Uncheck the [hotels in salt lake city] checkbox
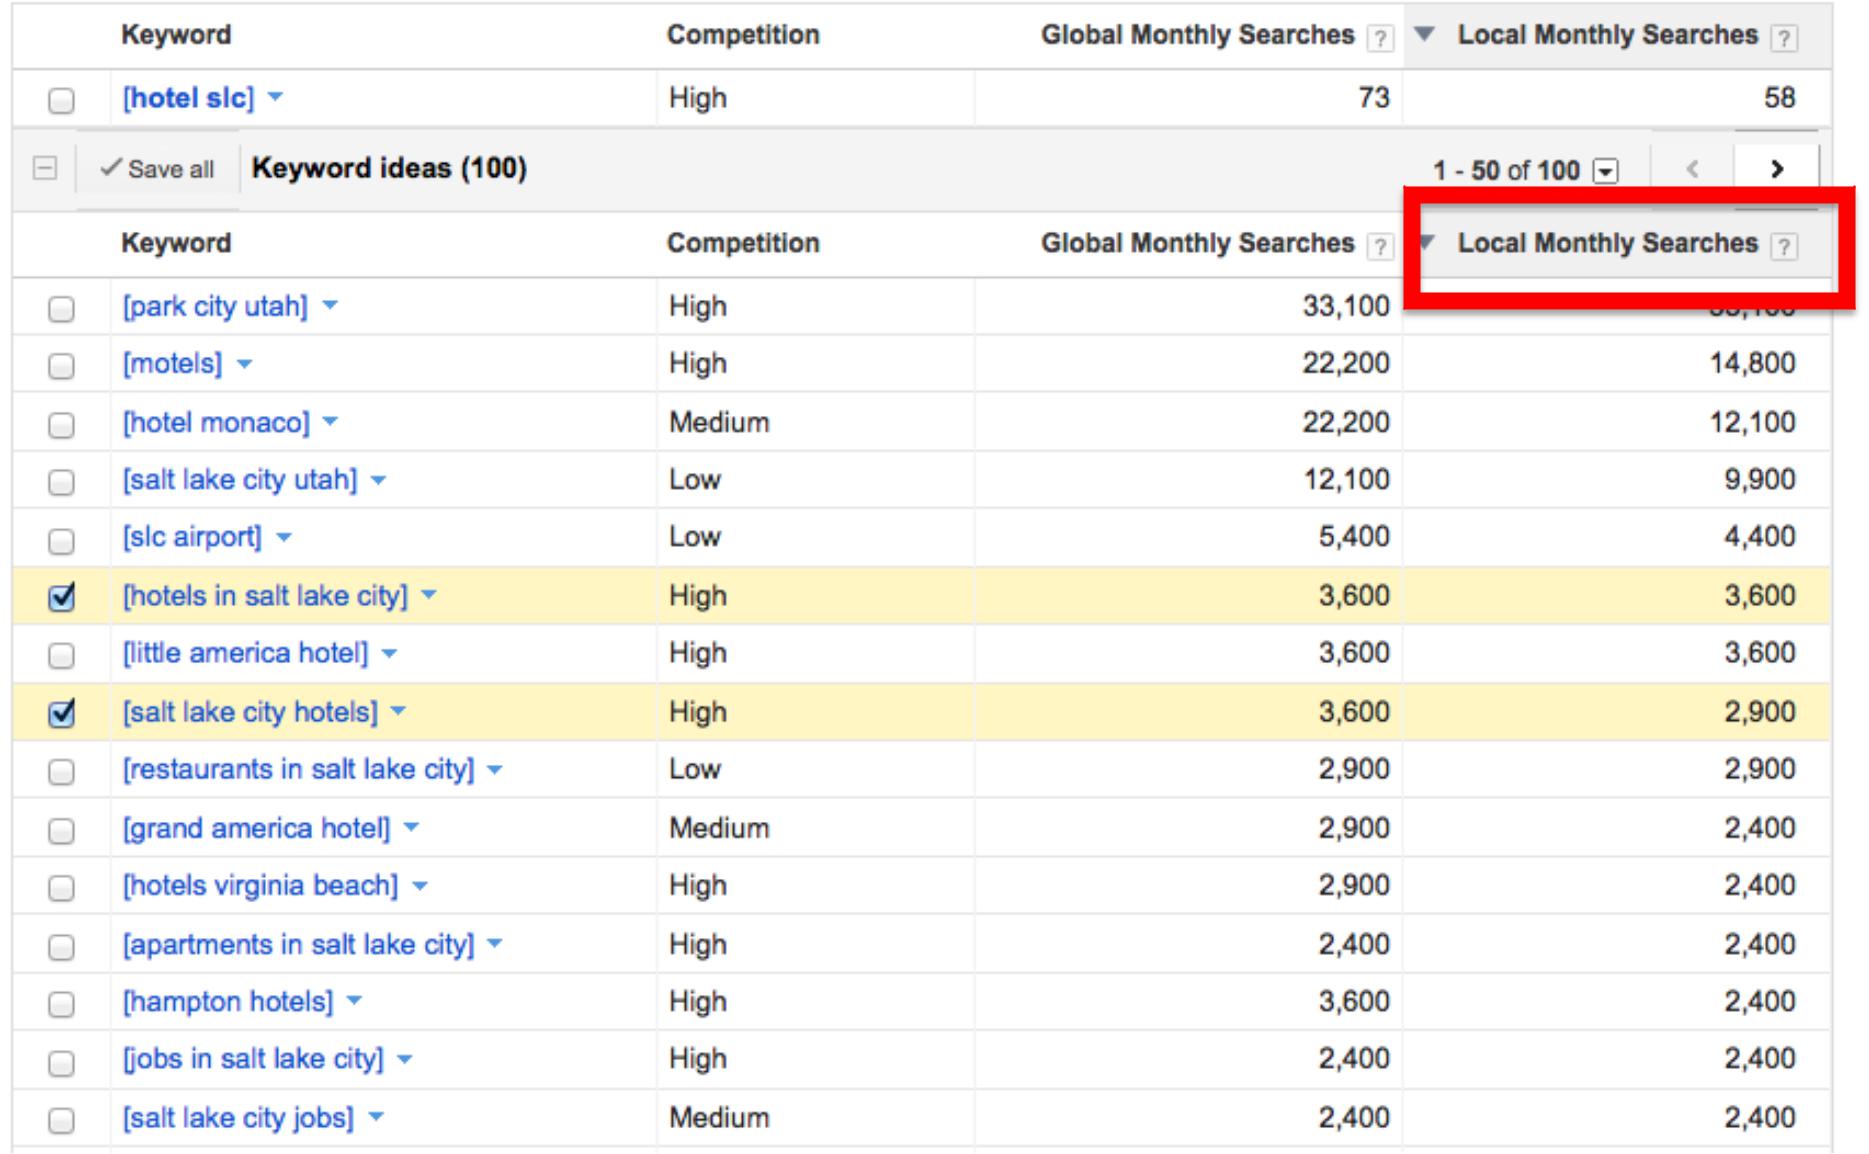The width and height of the screenshot is (1869, 1154). click(61, 597)
